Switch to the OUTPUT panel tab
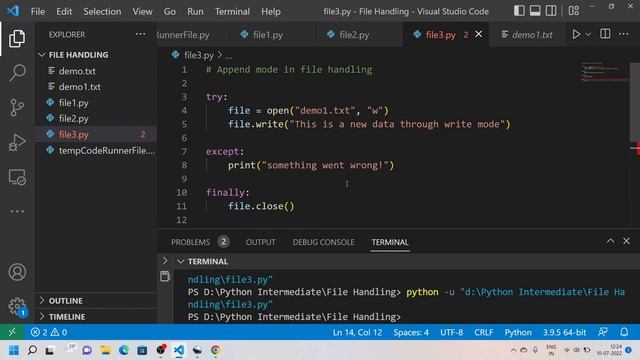The width and height of the screenshot is (640, 360). pos(260,242)
